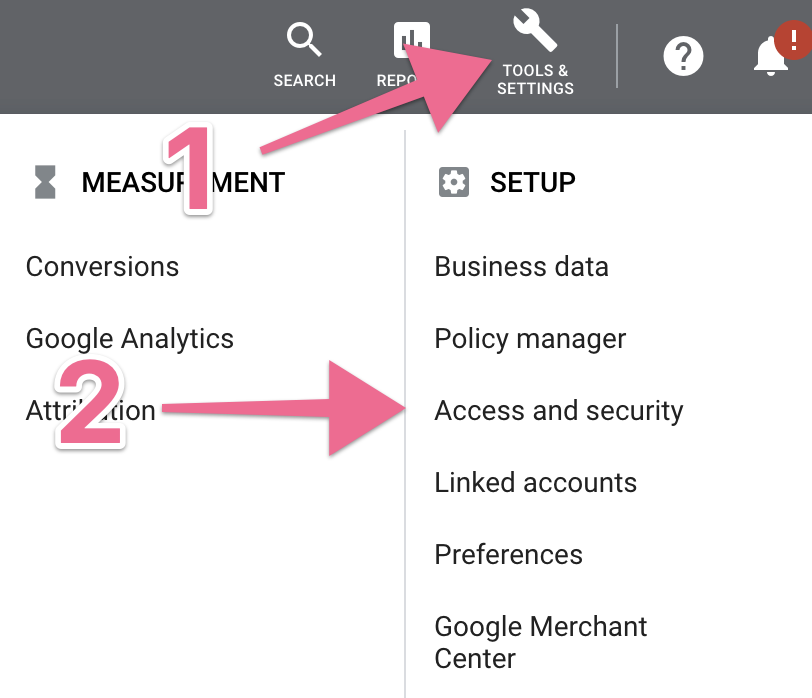This screenshot has height=698, width=812.
Task: Click the Setup gear icon
Action: pos(454,182)
